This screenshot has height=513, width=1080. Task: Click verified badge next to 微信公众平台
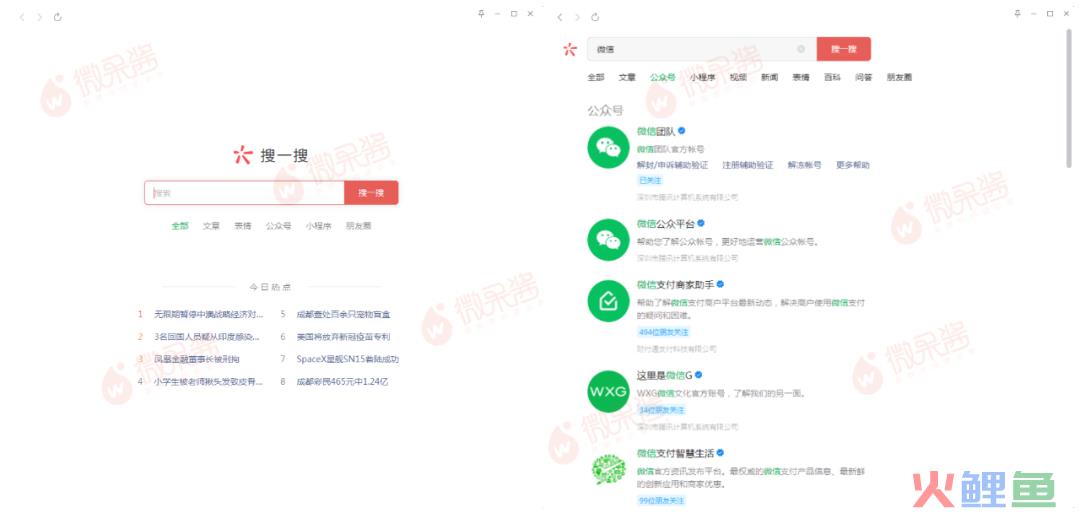pos(701,223)
